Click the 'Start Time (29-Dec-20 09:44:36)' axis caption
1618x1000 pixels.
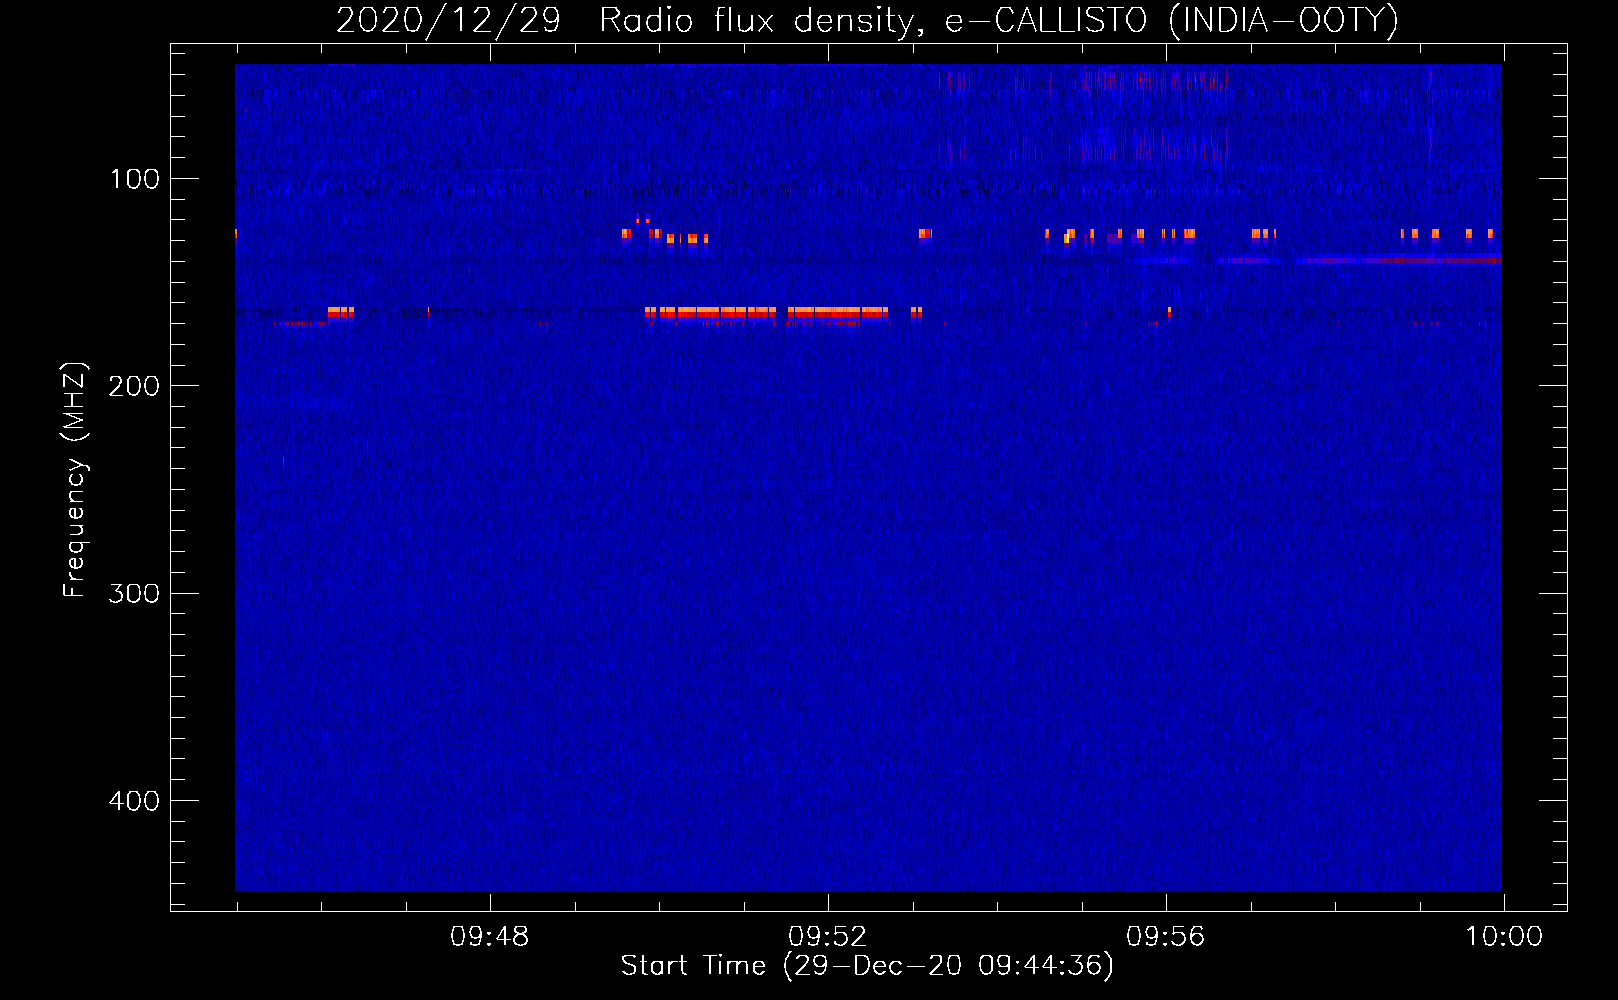click(x=867, y=966)
